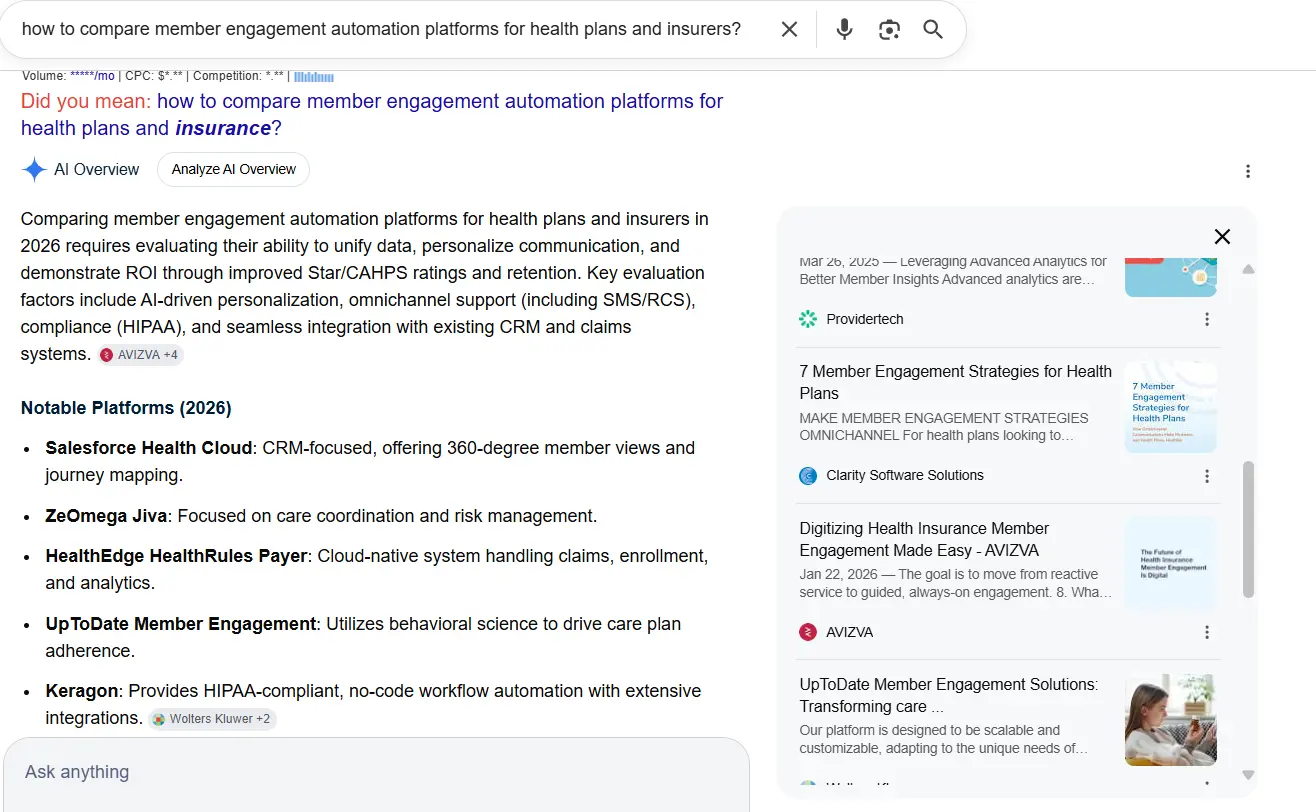Viewport: 1316px width, 812px height.
Task: Click Salesforce Health Cloud bullet text
Action: pyautogui.click(x=370, y=461)
